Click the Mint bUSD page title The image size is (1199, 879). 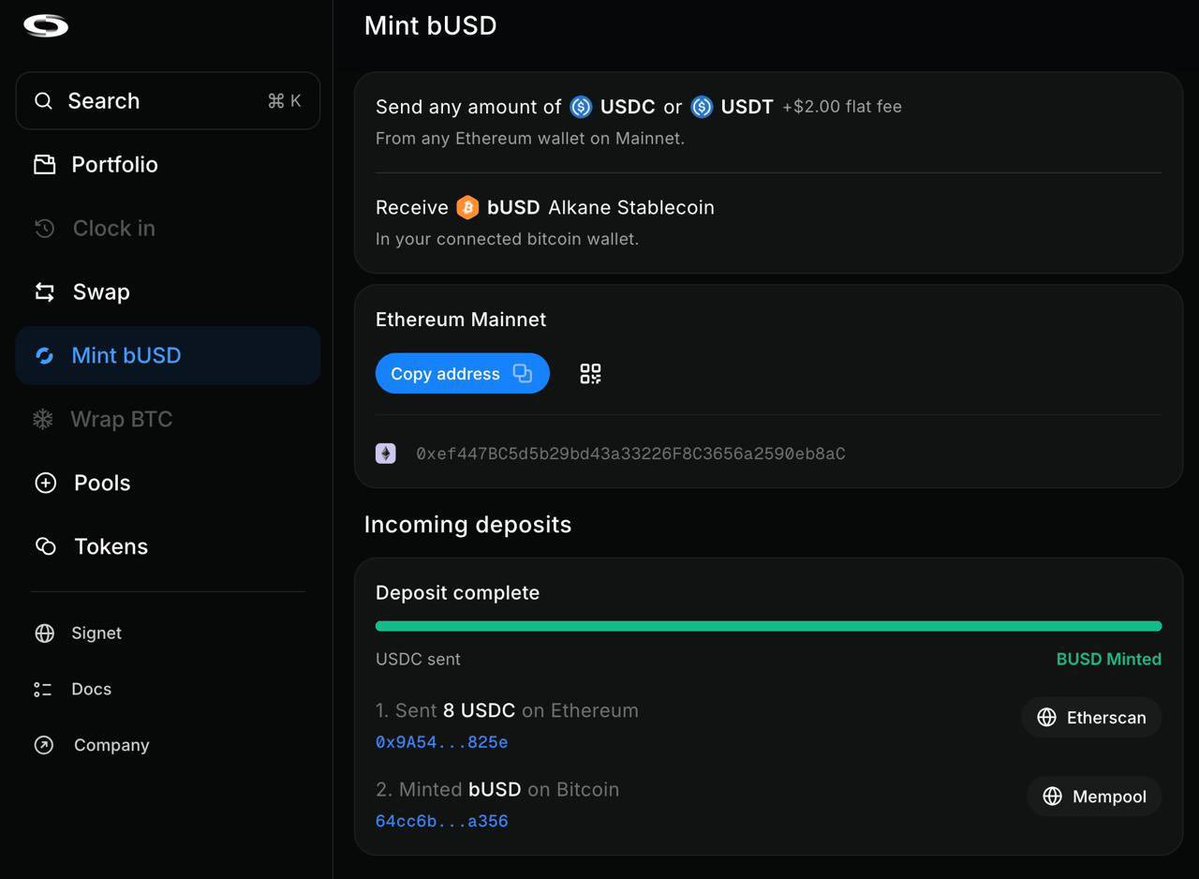431,25
